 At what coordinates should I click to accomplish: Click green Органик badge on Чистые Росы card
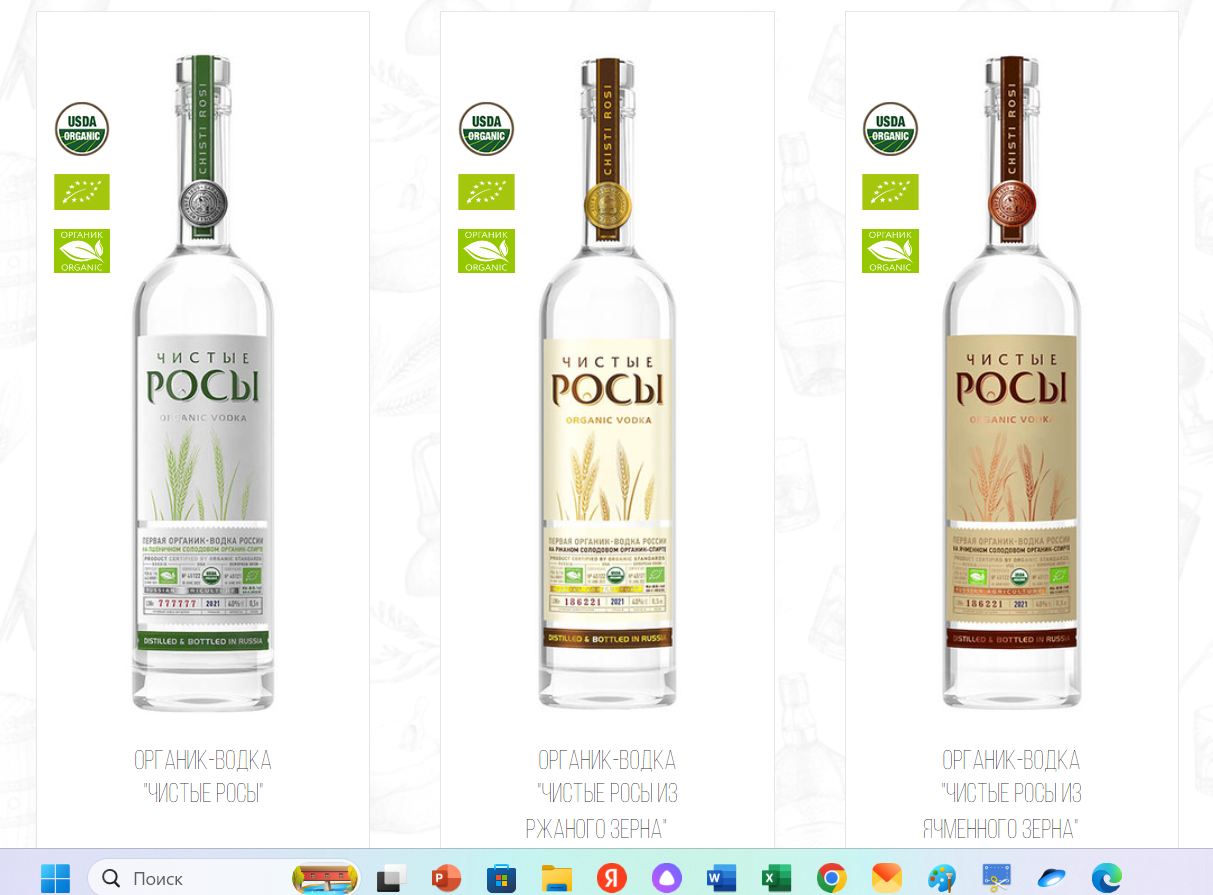(x=82, y=251)
